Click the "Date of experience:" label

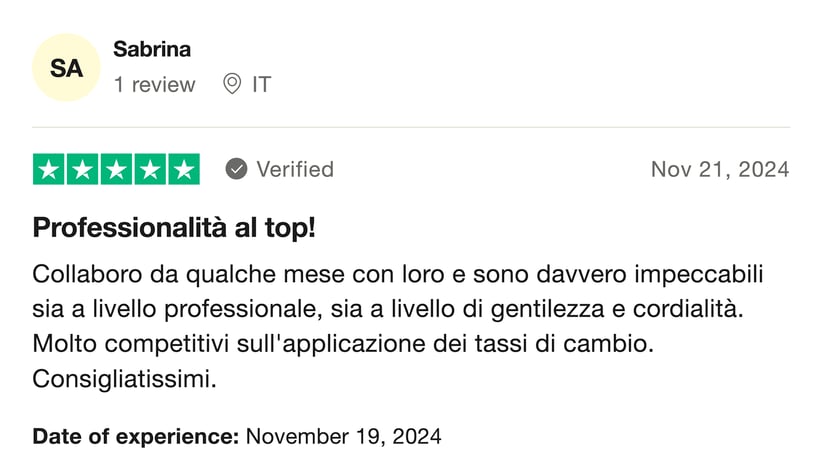136,436
